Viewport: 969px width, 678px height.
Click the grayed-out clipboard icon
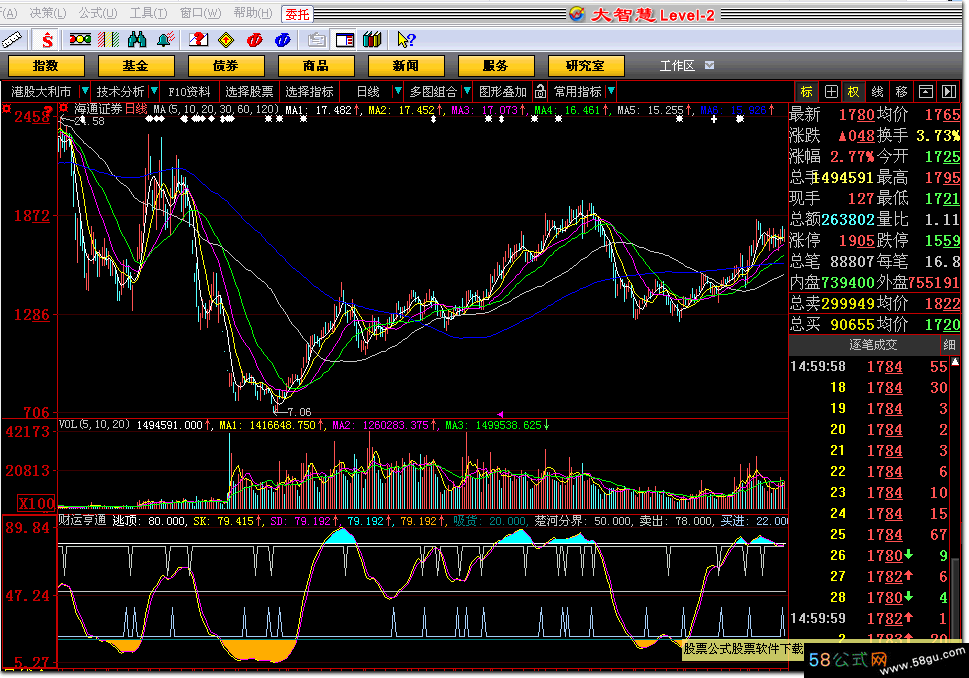pyautogui.click(x=316, y=40)
